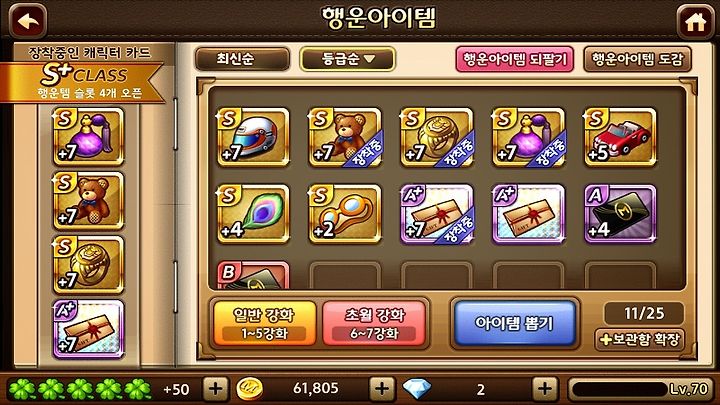Choose the peacock feather +4 item
Image resolution: width=720 pixels, height=405 pixels.
(x=253, y=214)
